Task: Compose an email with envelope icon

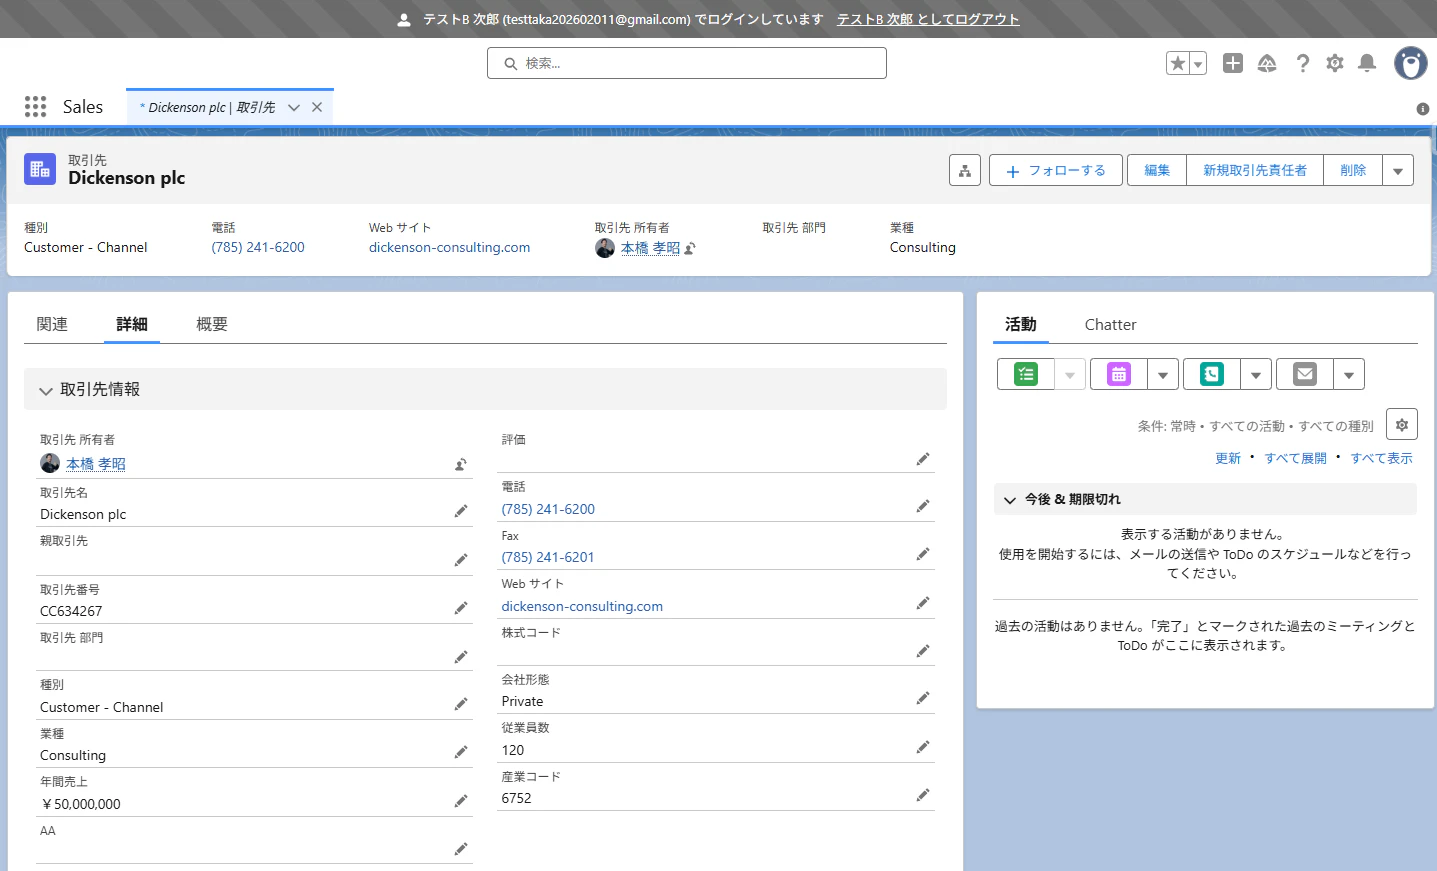Action: pos(1305,374)
